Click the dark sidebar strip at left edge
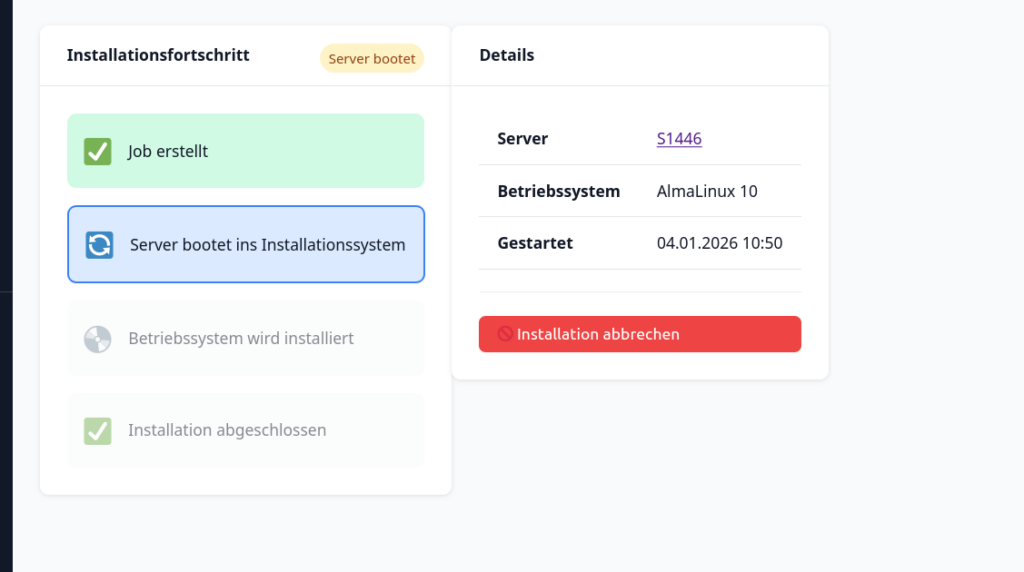This screenshot has width=1024, height=572. pos(6,286)
